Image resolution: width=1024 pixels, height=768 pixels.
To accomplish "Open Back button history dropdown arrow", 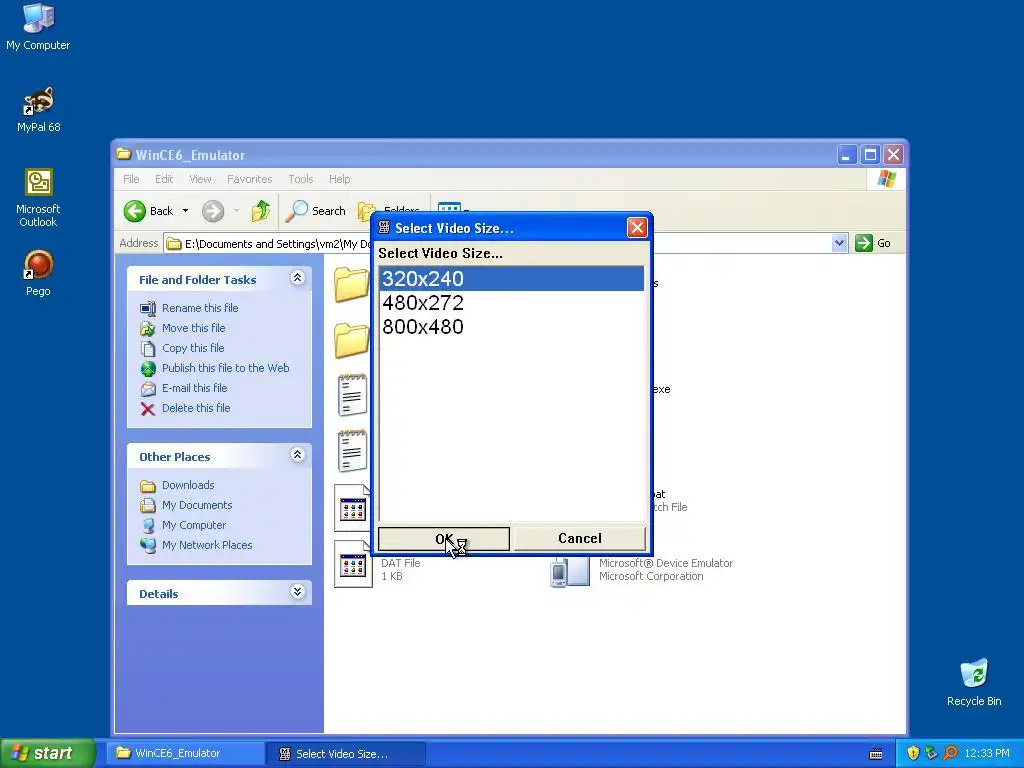I will click(x=185, y=211).
